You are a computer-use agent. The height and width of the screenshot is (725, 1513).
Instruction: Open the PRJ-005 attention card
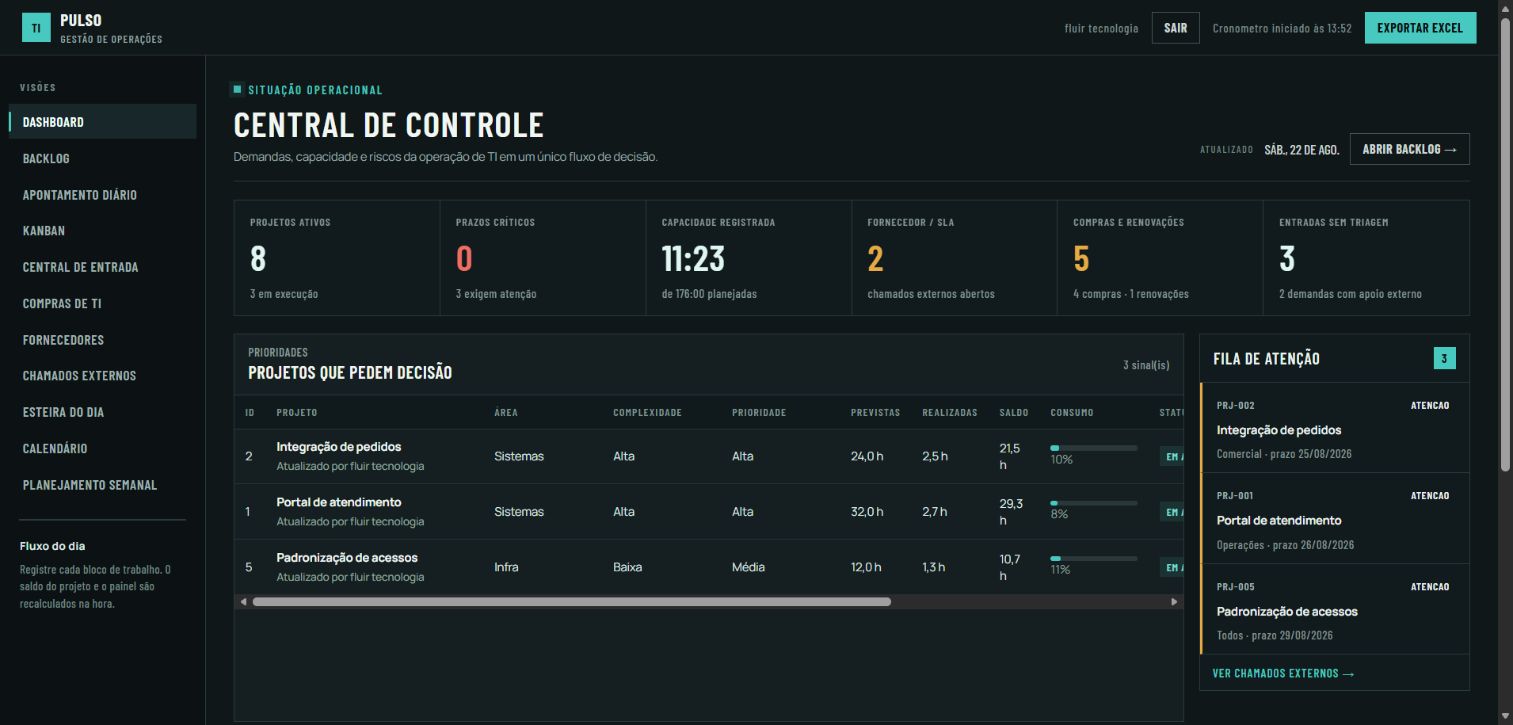[1334, 609]
